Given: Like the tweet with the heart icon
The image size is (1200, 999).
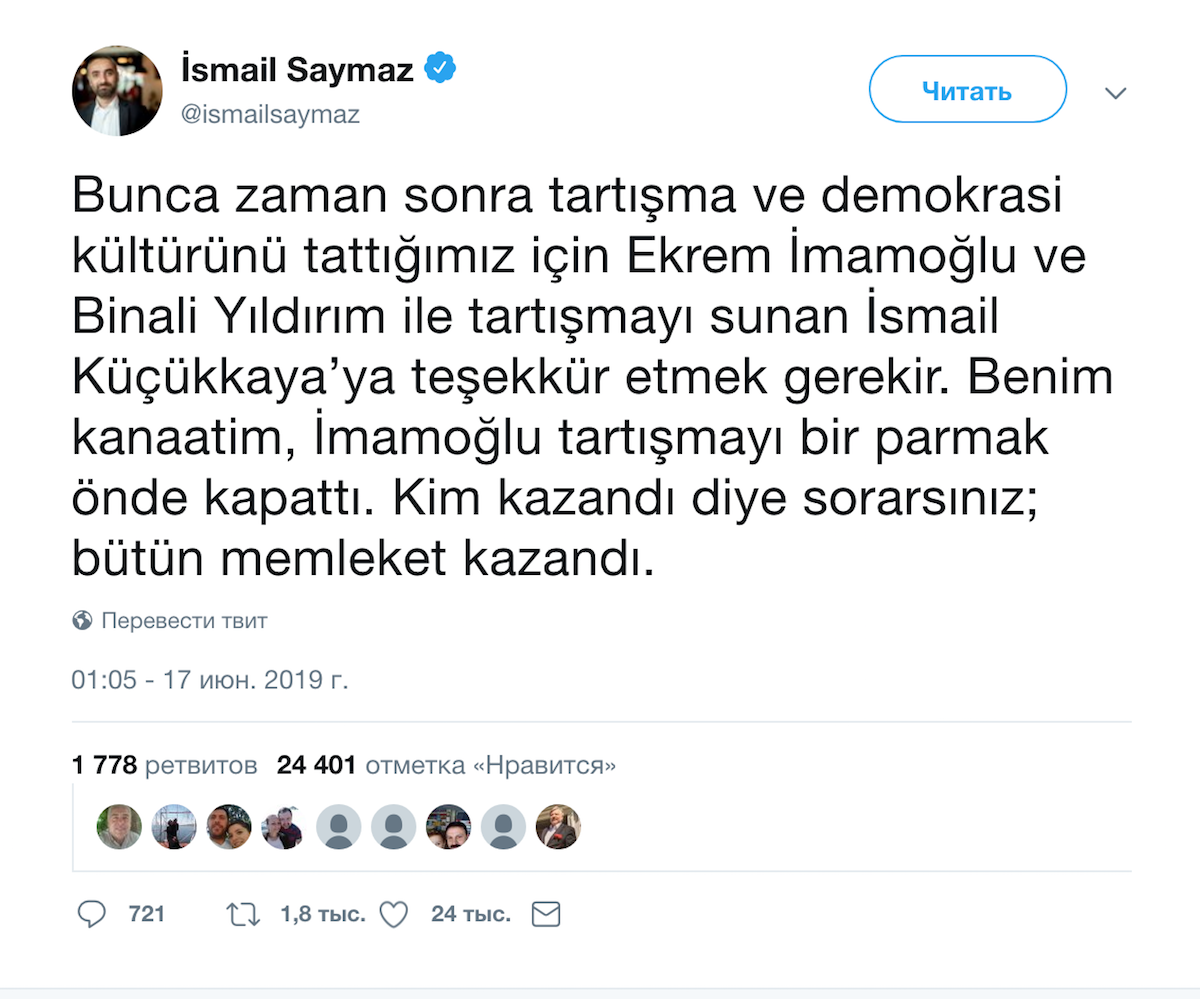Looking at the screenshot, I should click(395, 914).
